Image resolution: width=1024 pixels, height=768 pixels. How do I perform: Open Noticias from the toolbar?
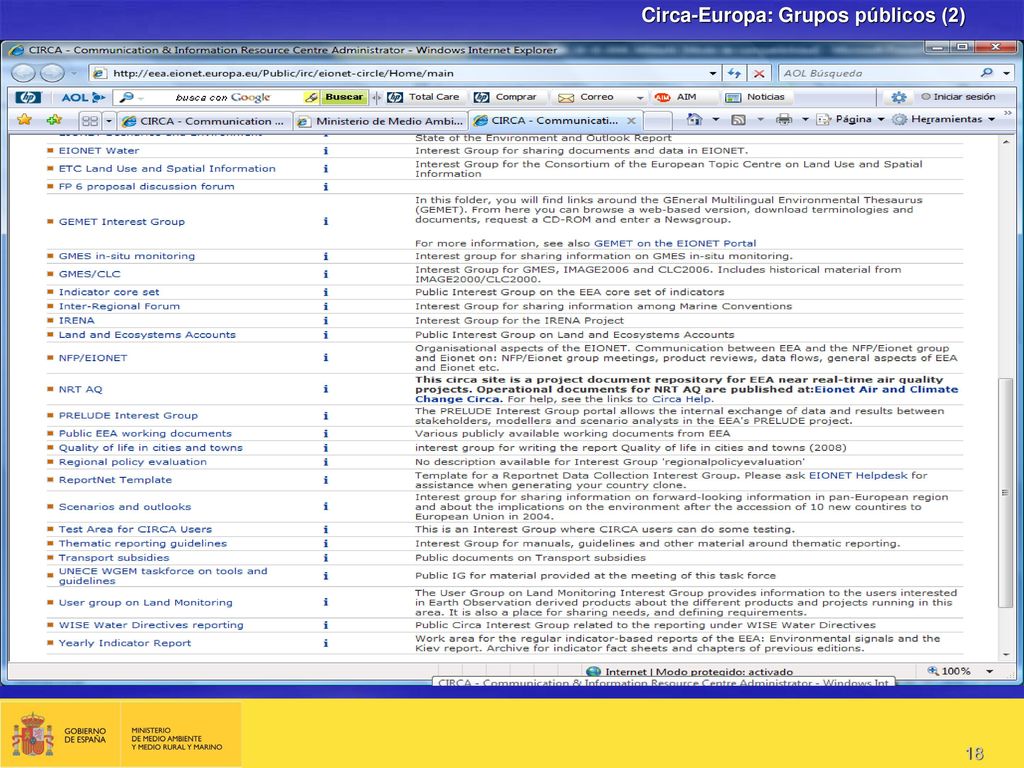click(755, 97)
